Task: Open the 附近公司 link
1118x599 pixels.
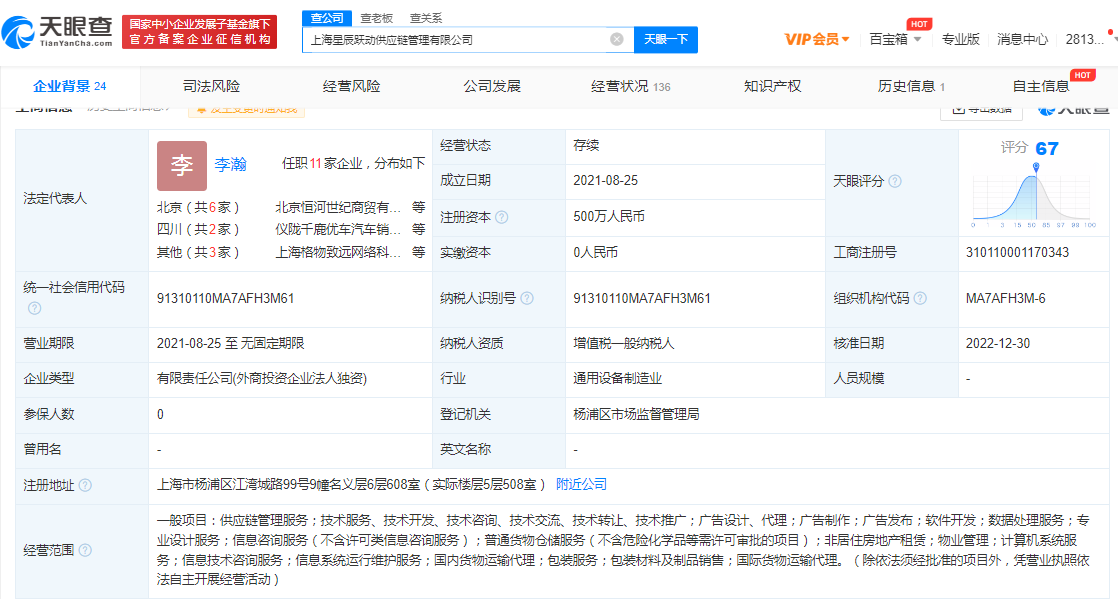Action: pyautogui.click(x=581, y=484)
